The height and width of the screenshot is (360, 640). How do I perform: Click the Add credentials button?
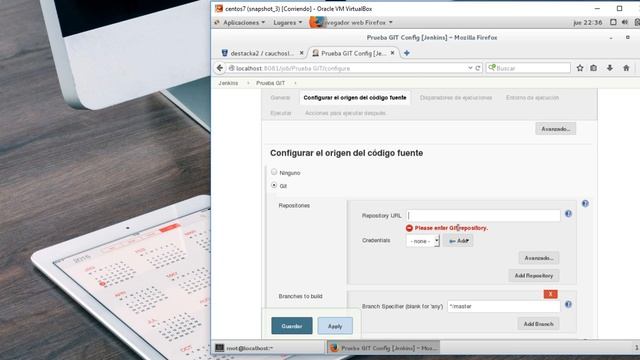pyautogui.click(x=458, y=241)
